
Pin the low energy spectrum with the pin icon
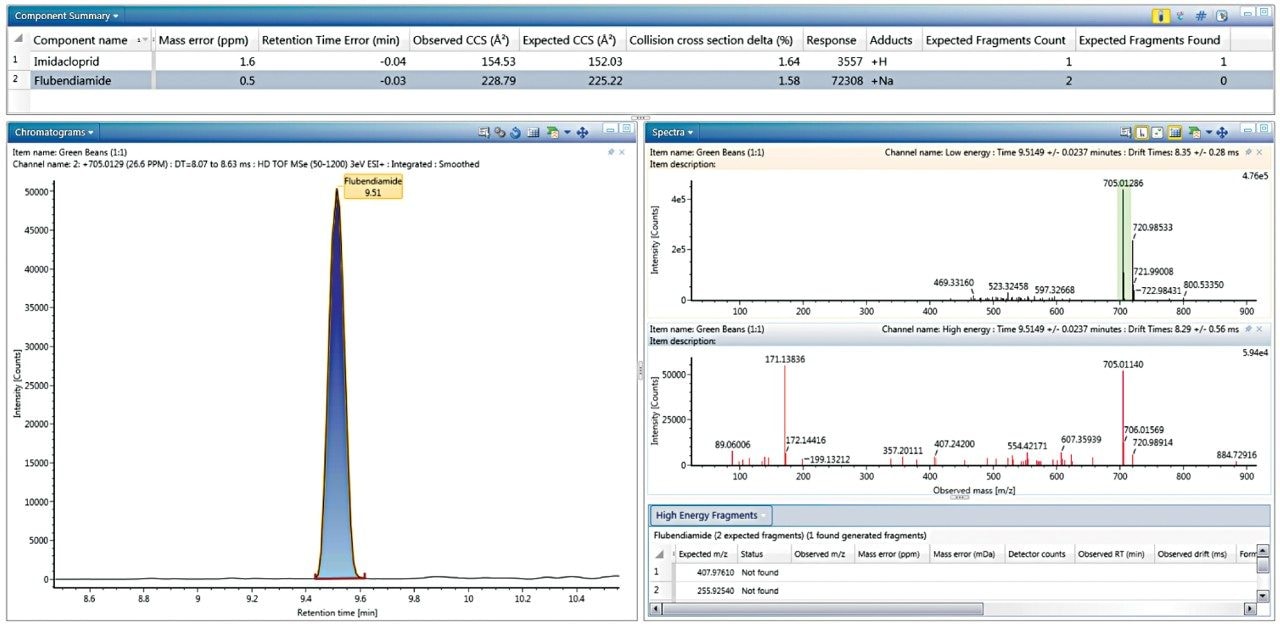pos(1248,152)
